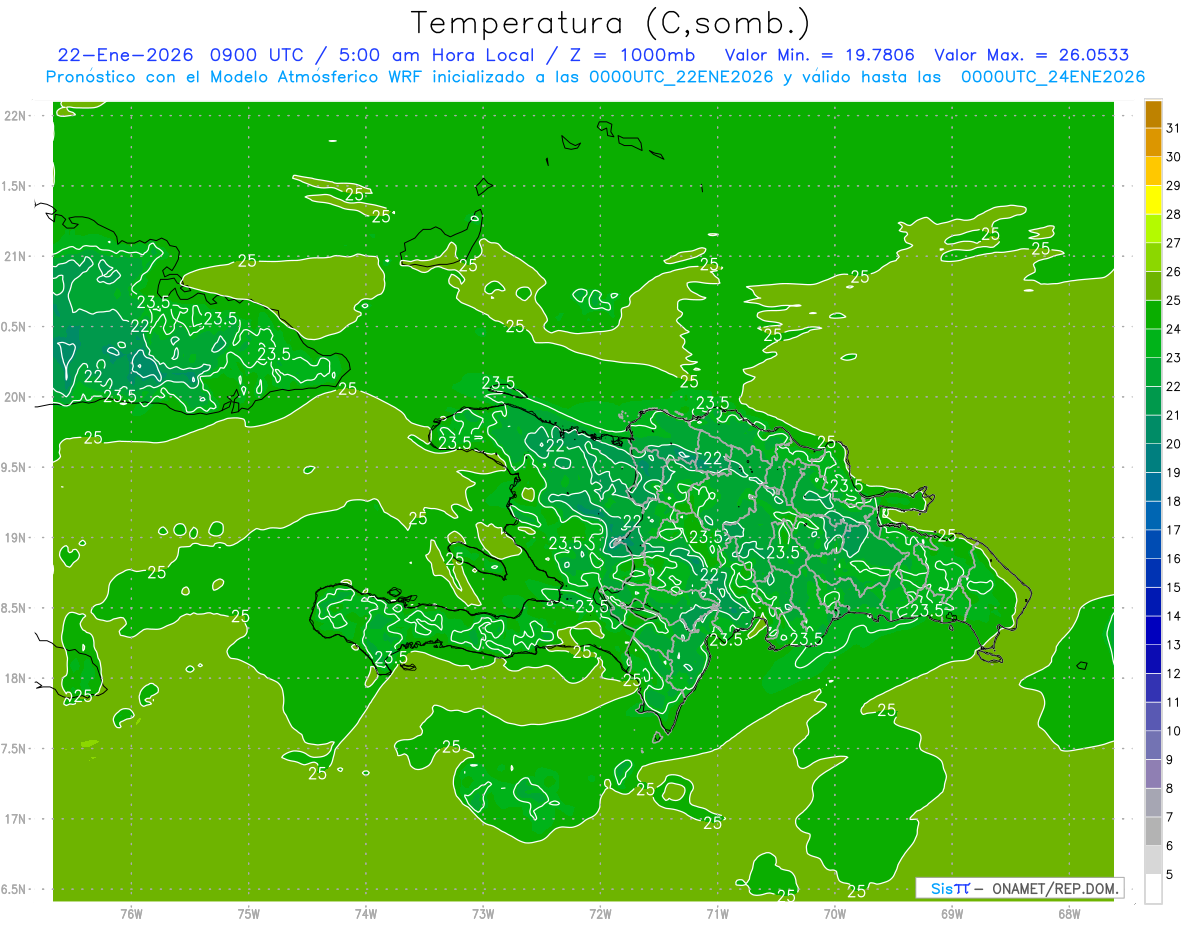Click the "Valor Min. = 19.7806" value
Image resolution: width=1200 pixels, height=927 pixels.
click(820, 55)
